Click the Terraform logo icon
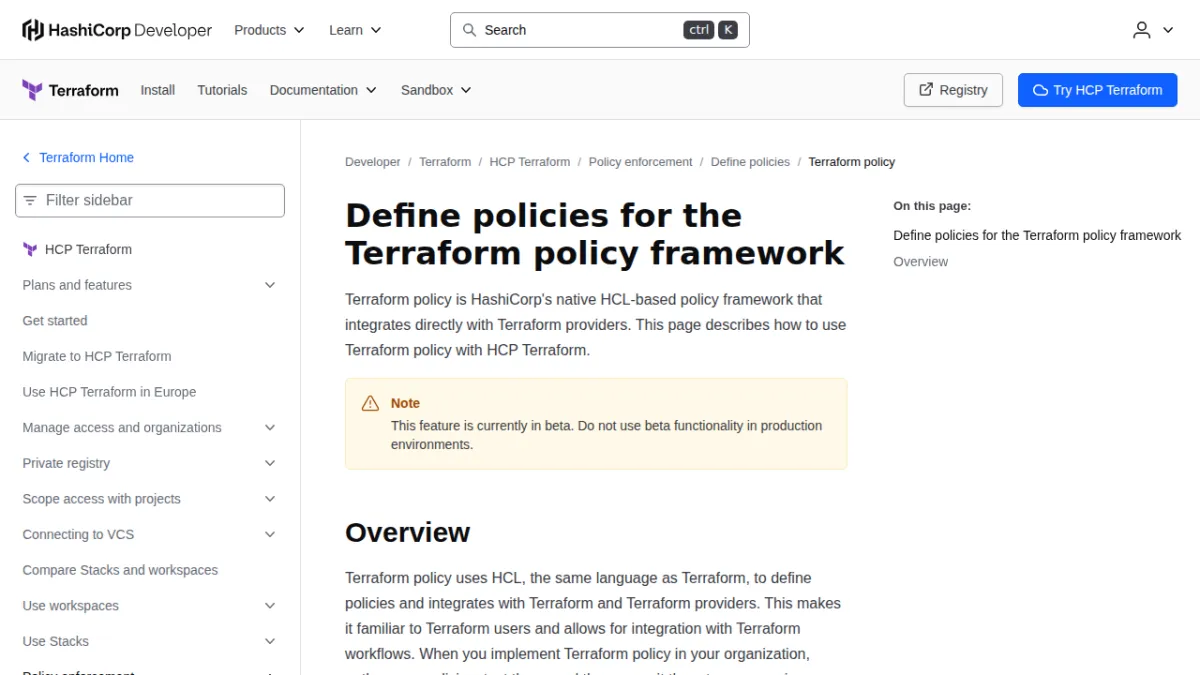The width and height of the screenshot is (1200, 675). click(x=32, y=90)
